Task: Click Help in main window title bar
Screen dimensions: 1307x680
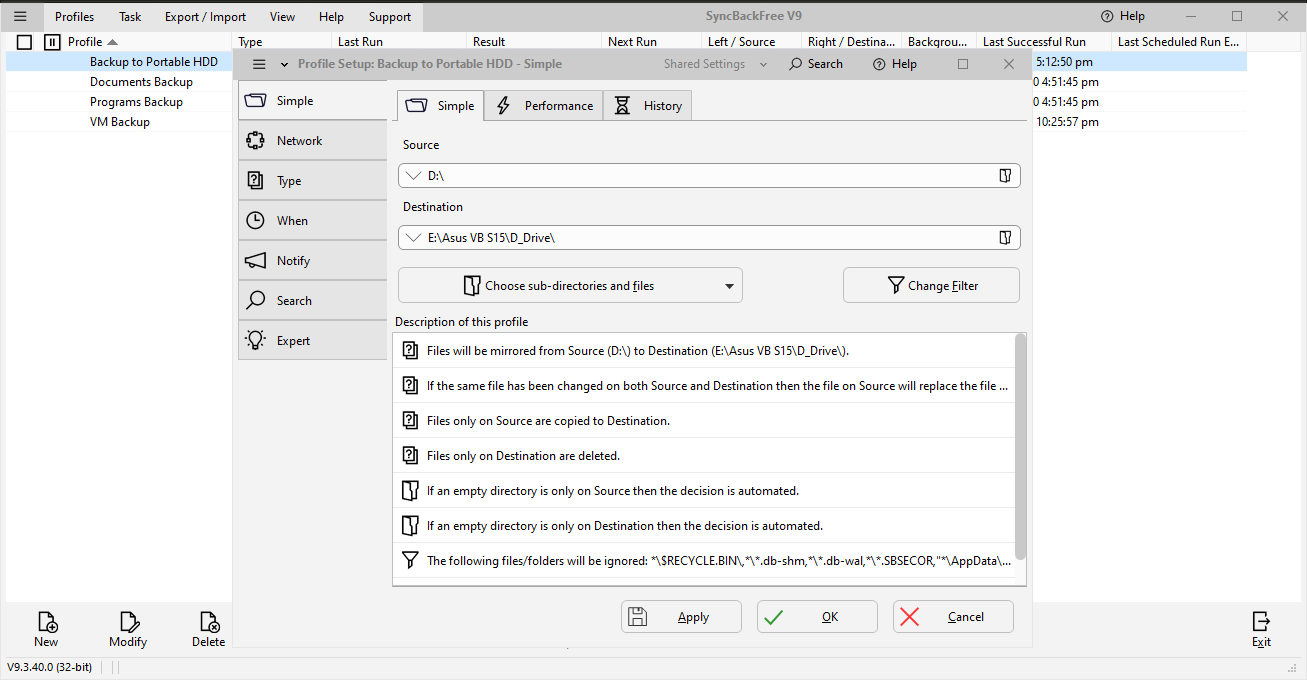Action: [x=1122, y=16]
